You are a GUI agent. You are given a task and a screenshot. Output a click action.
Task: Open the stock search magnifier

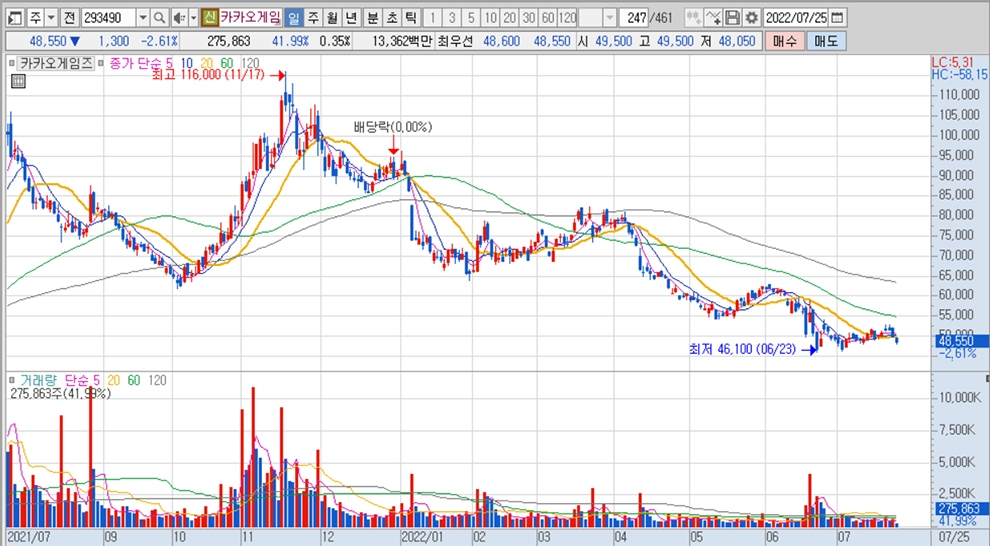pos(160,18)
